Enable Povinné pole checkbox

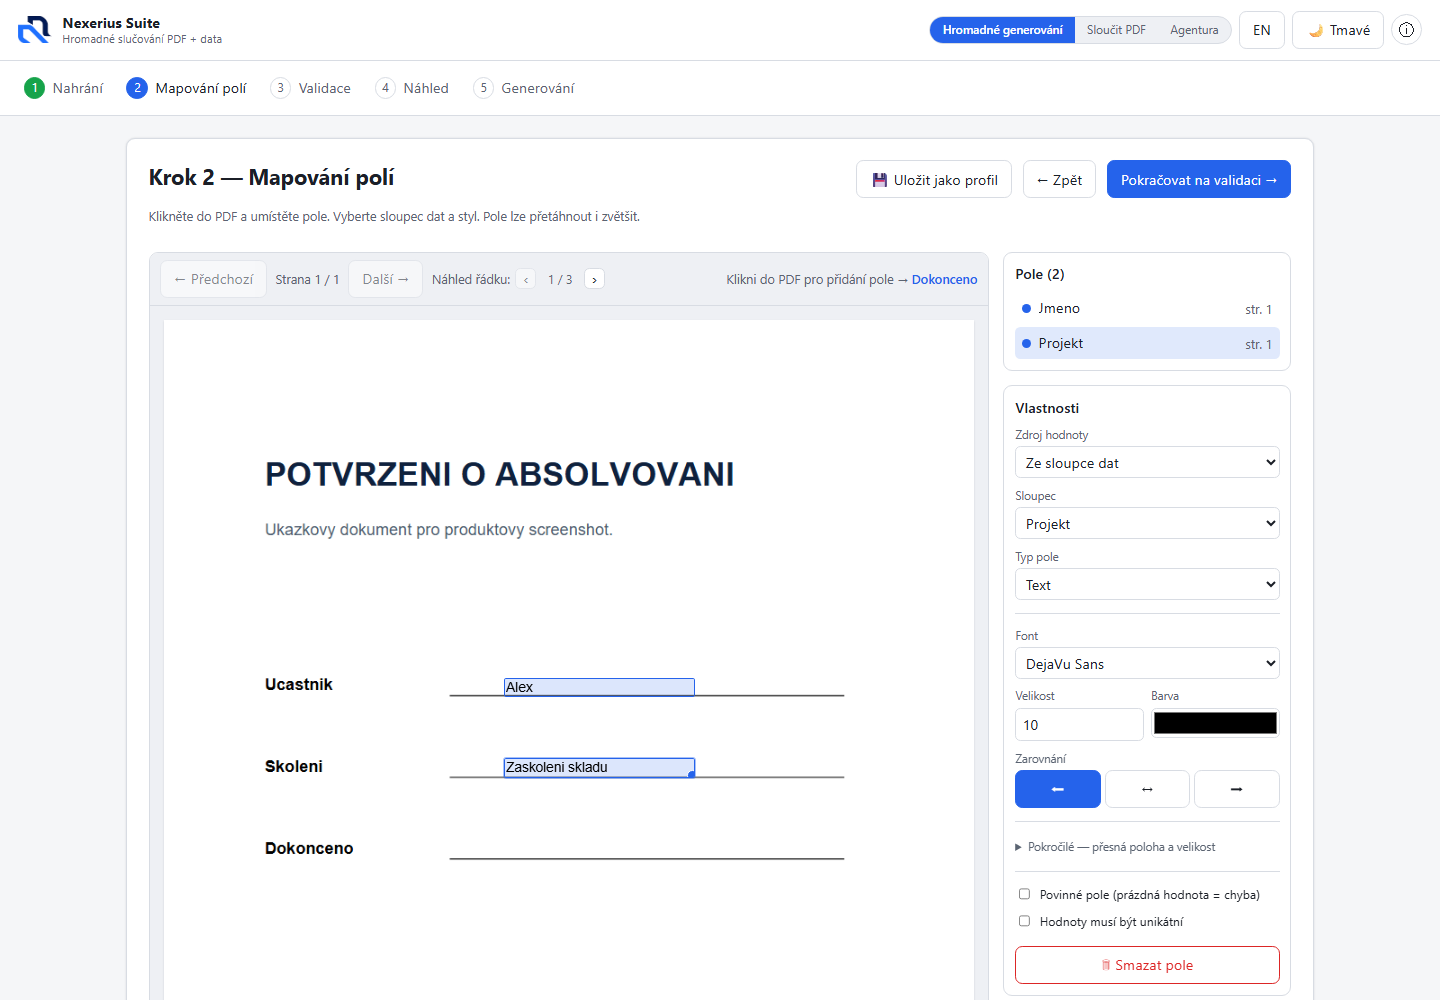(x=1024, y=894)
